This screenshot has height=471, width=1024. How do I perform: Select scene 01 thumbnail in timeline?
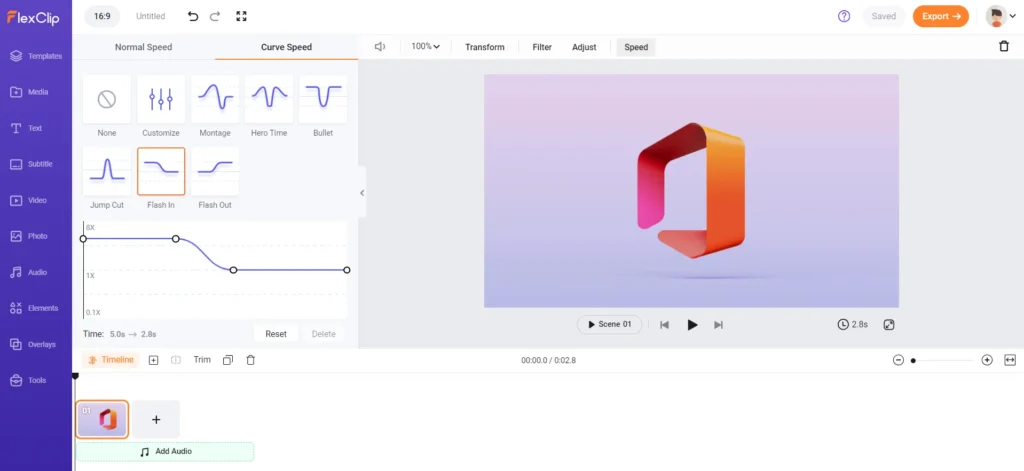102,419
